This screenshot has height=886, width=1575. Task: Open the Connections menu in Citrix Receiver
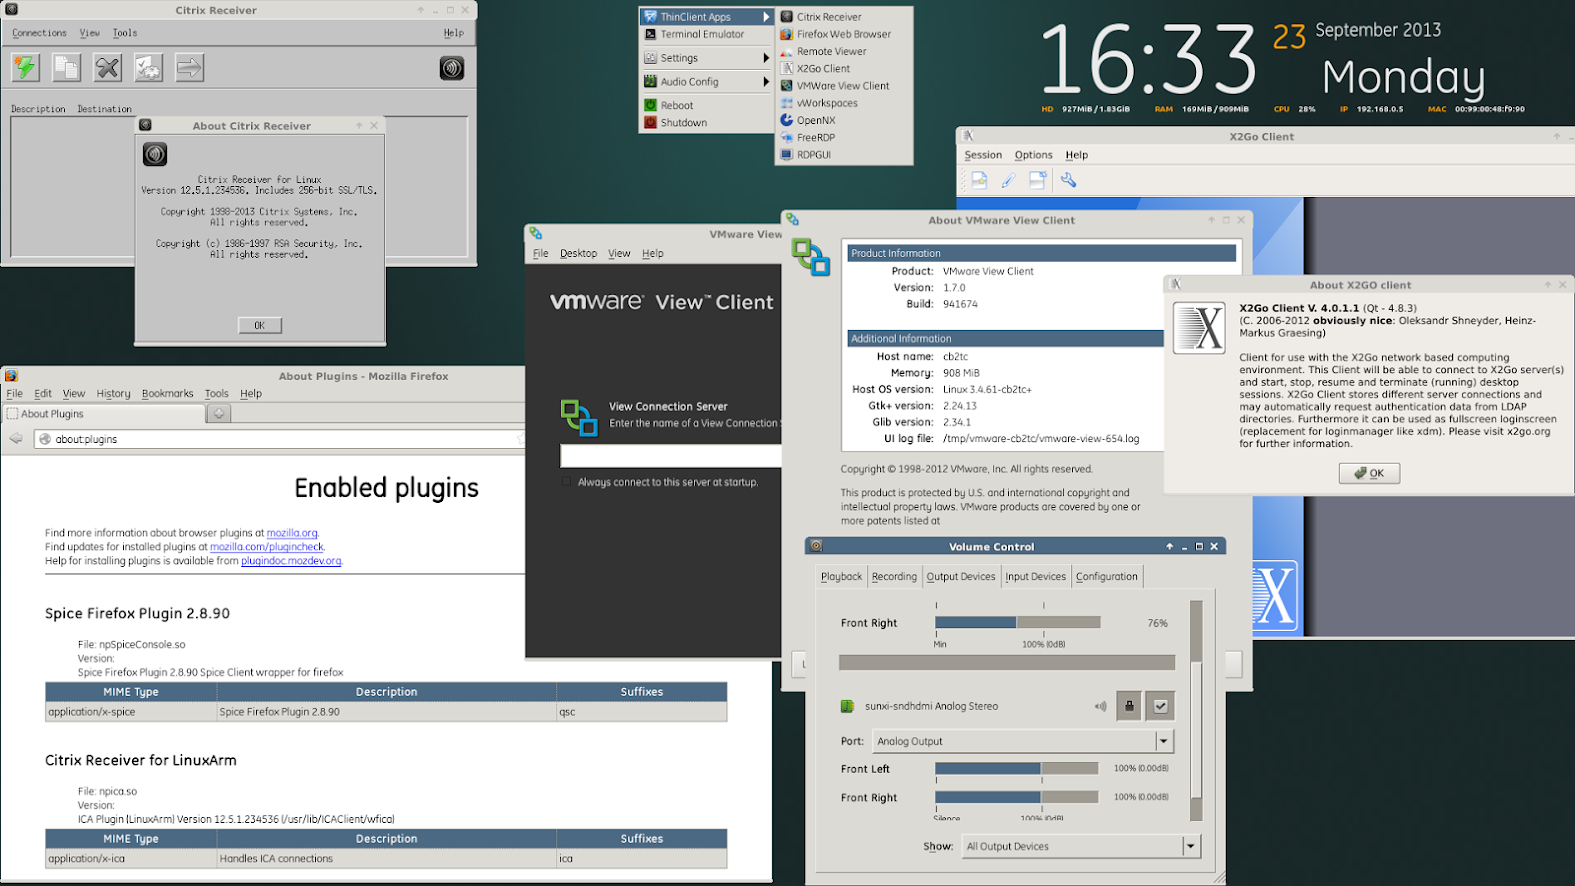tap(39, 33)
